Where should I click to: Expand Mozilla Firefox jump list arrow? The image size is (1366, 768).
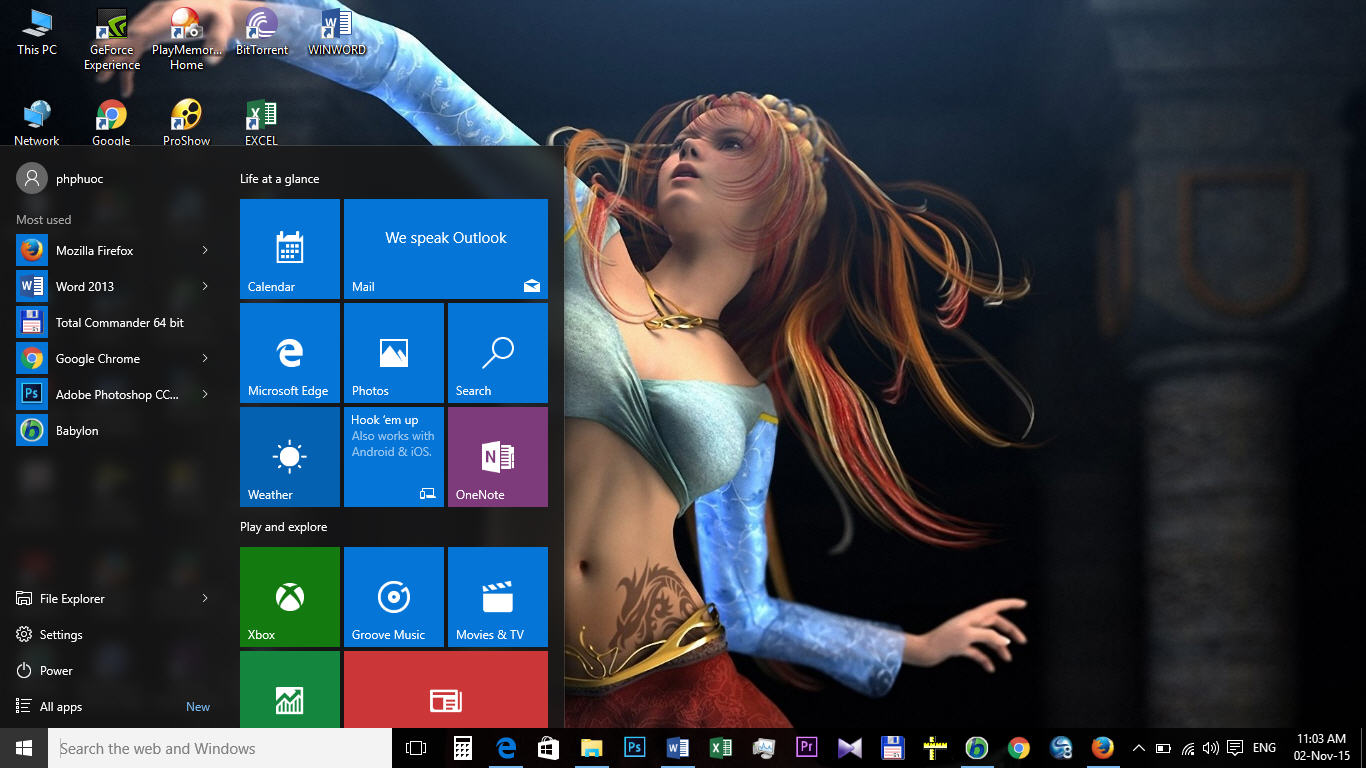pyautogui.click(x=205, y=250)
